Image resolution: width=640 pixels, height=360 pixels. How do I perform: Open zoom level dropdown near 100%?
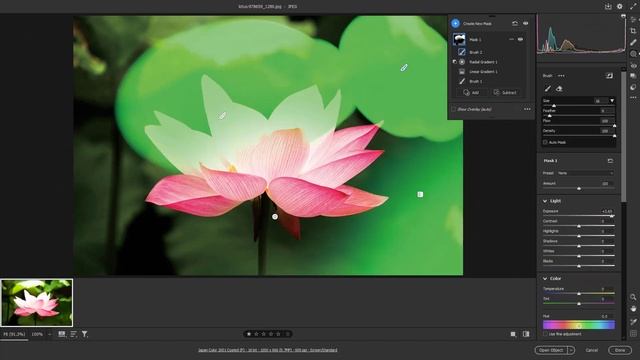pos(50,334)
